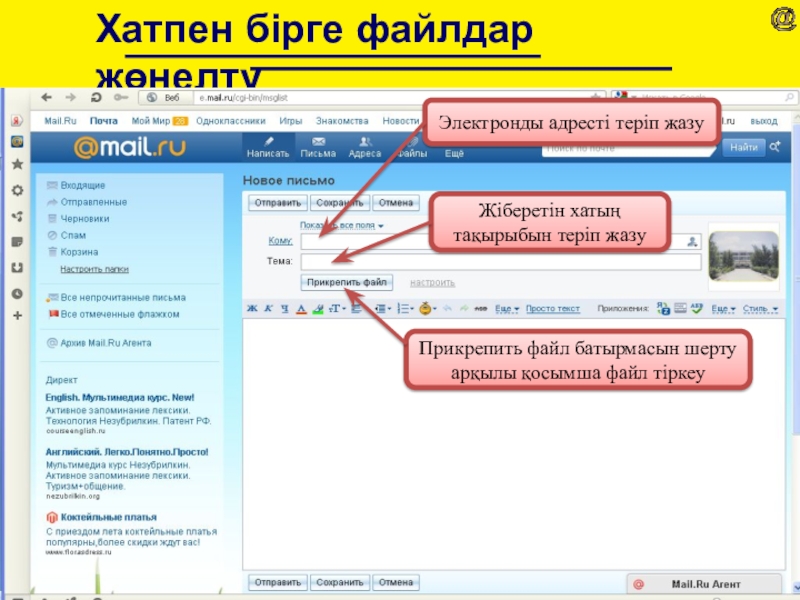Open the notes icon in the browser sidebar
Image resolution: width=800 pixels, height=600 pixels.
tap(17, 242)
